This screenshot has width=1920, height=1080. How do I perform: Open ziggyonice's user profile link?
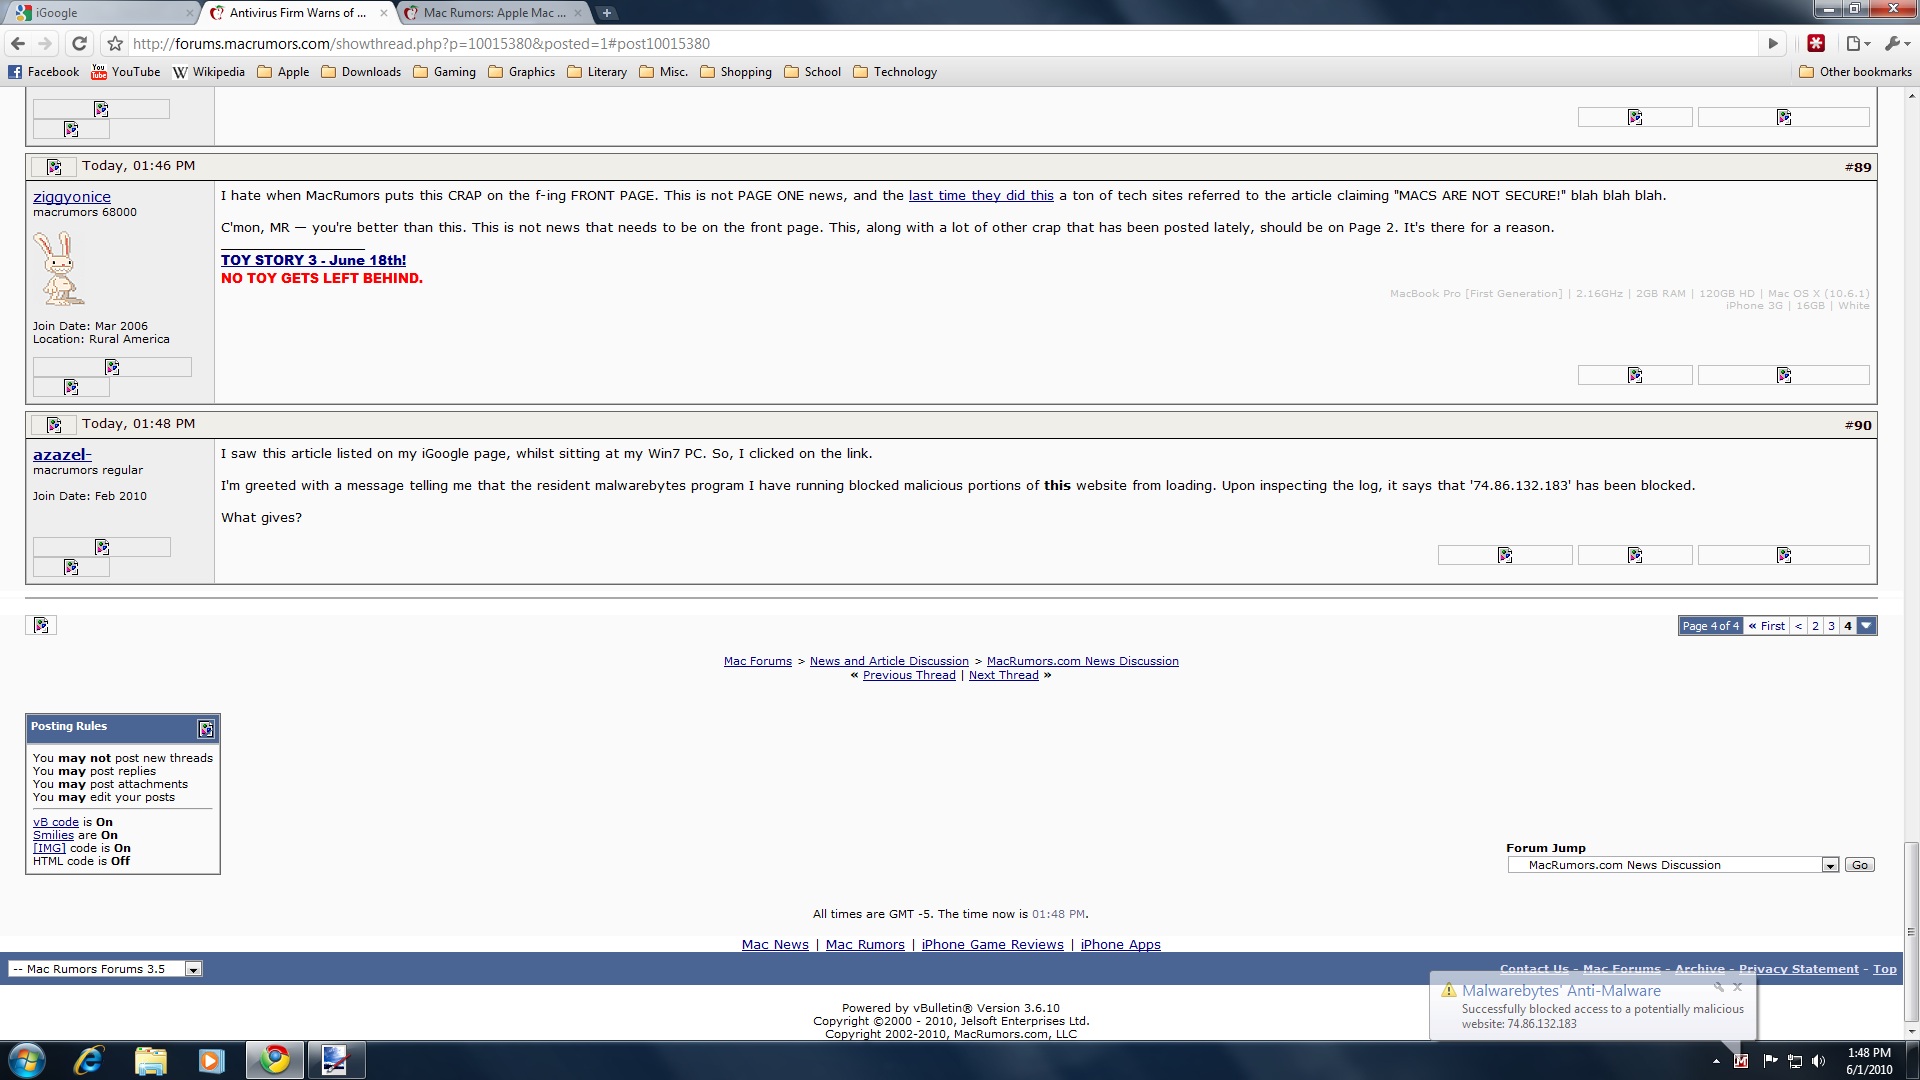tap(72, 197)
